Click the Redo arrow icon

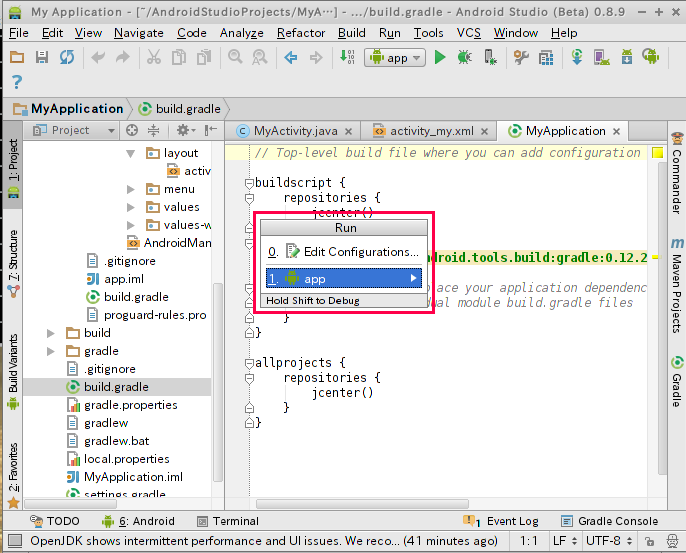click(123, 57)
